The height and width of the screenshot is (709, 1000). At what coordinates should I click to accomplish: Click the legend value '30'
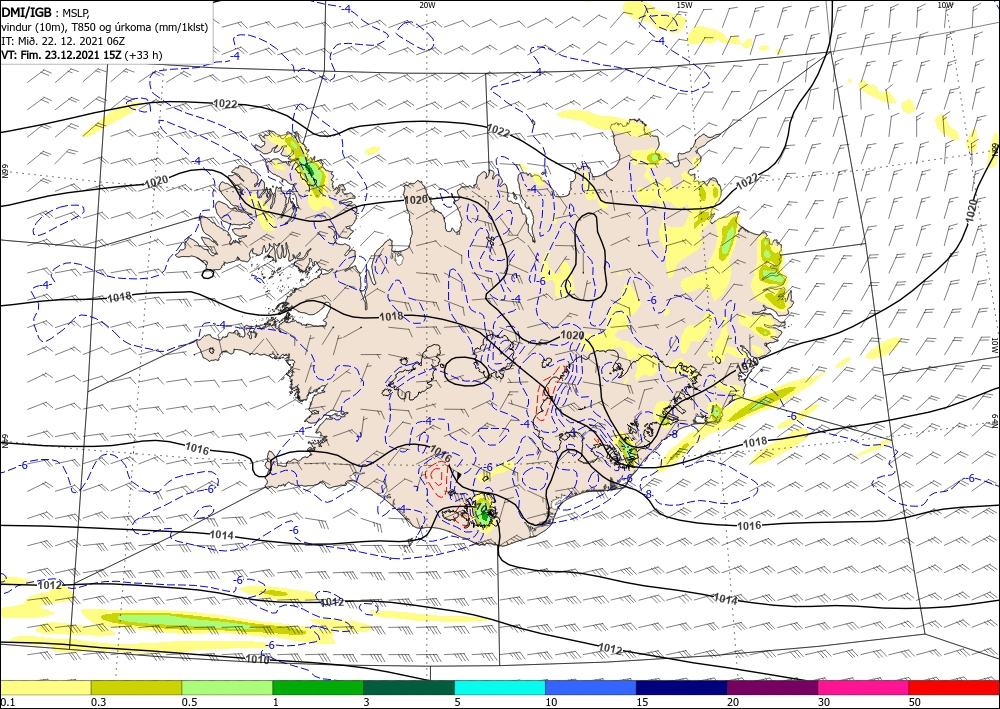pos(825,702)
